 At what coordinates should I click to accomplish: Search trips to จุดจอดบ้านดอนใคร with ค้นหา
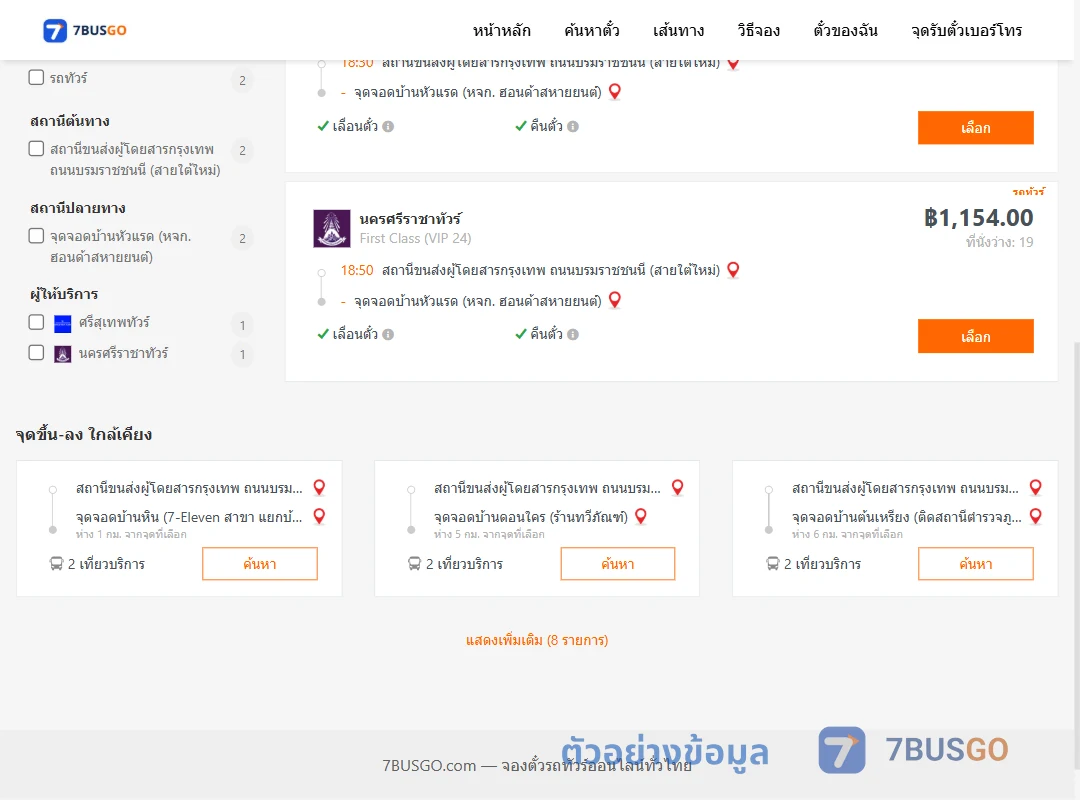point(618,564)
